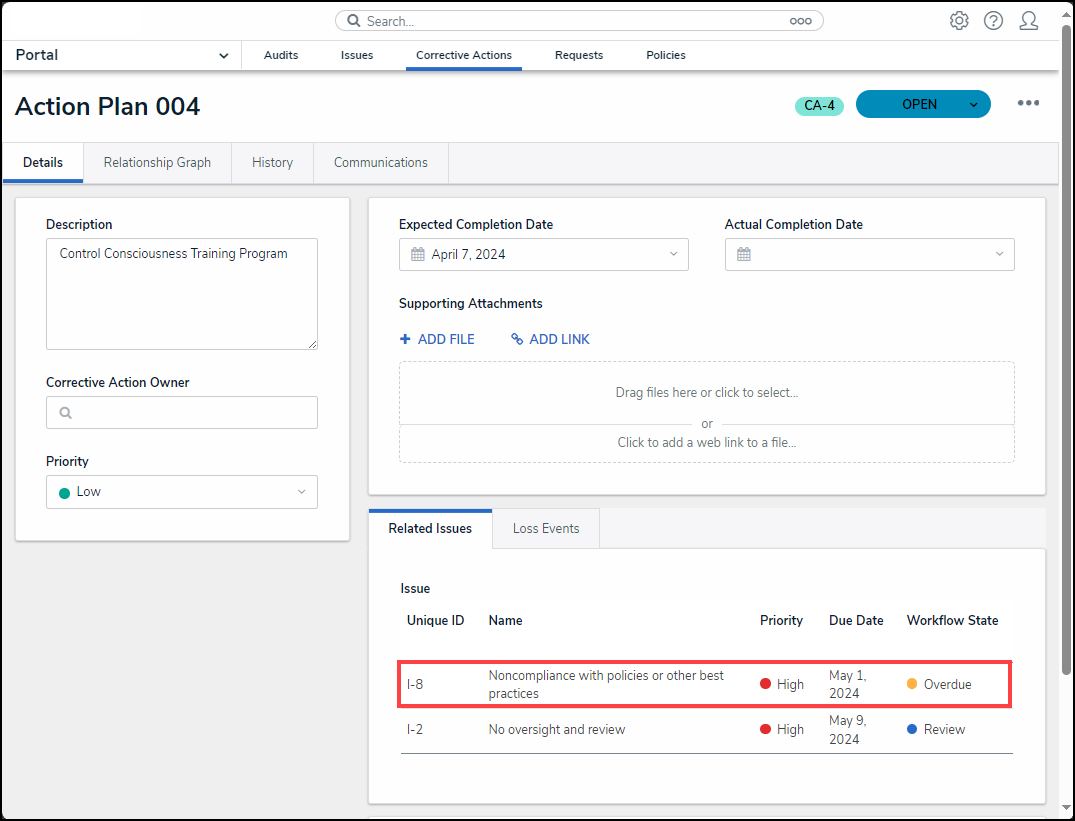The width and height of the screenshot is (1075, 821).
Task: Click the ADD LINK button
Action: tap(550, 340)
